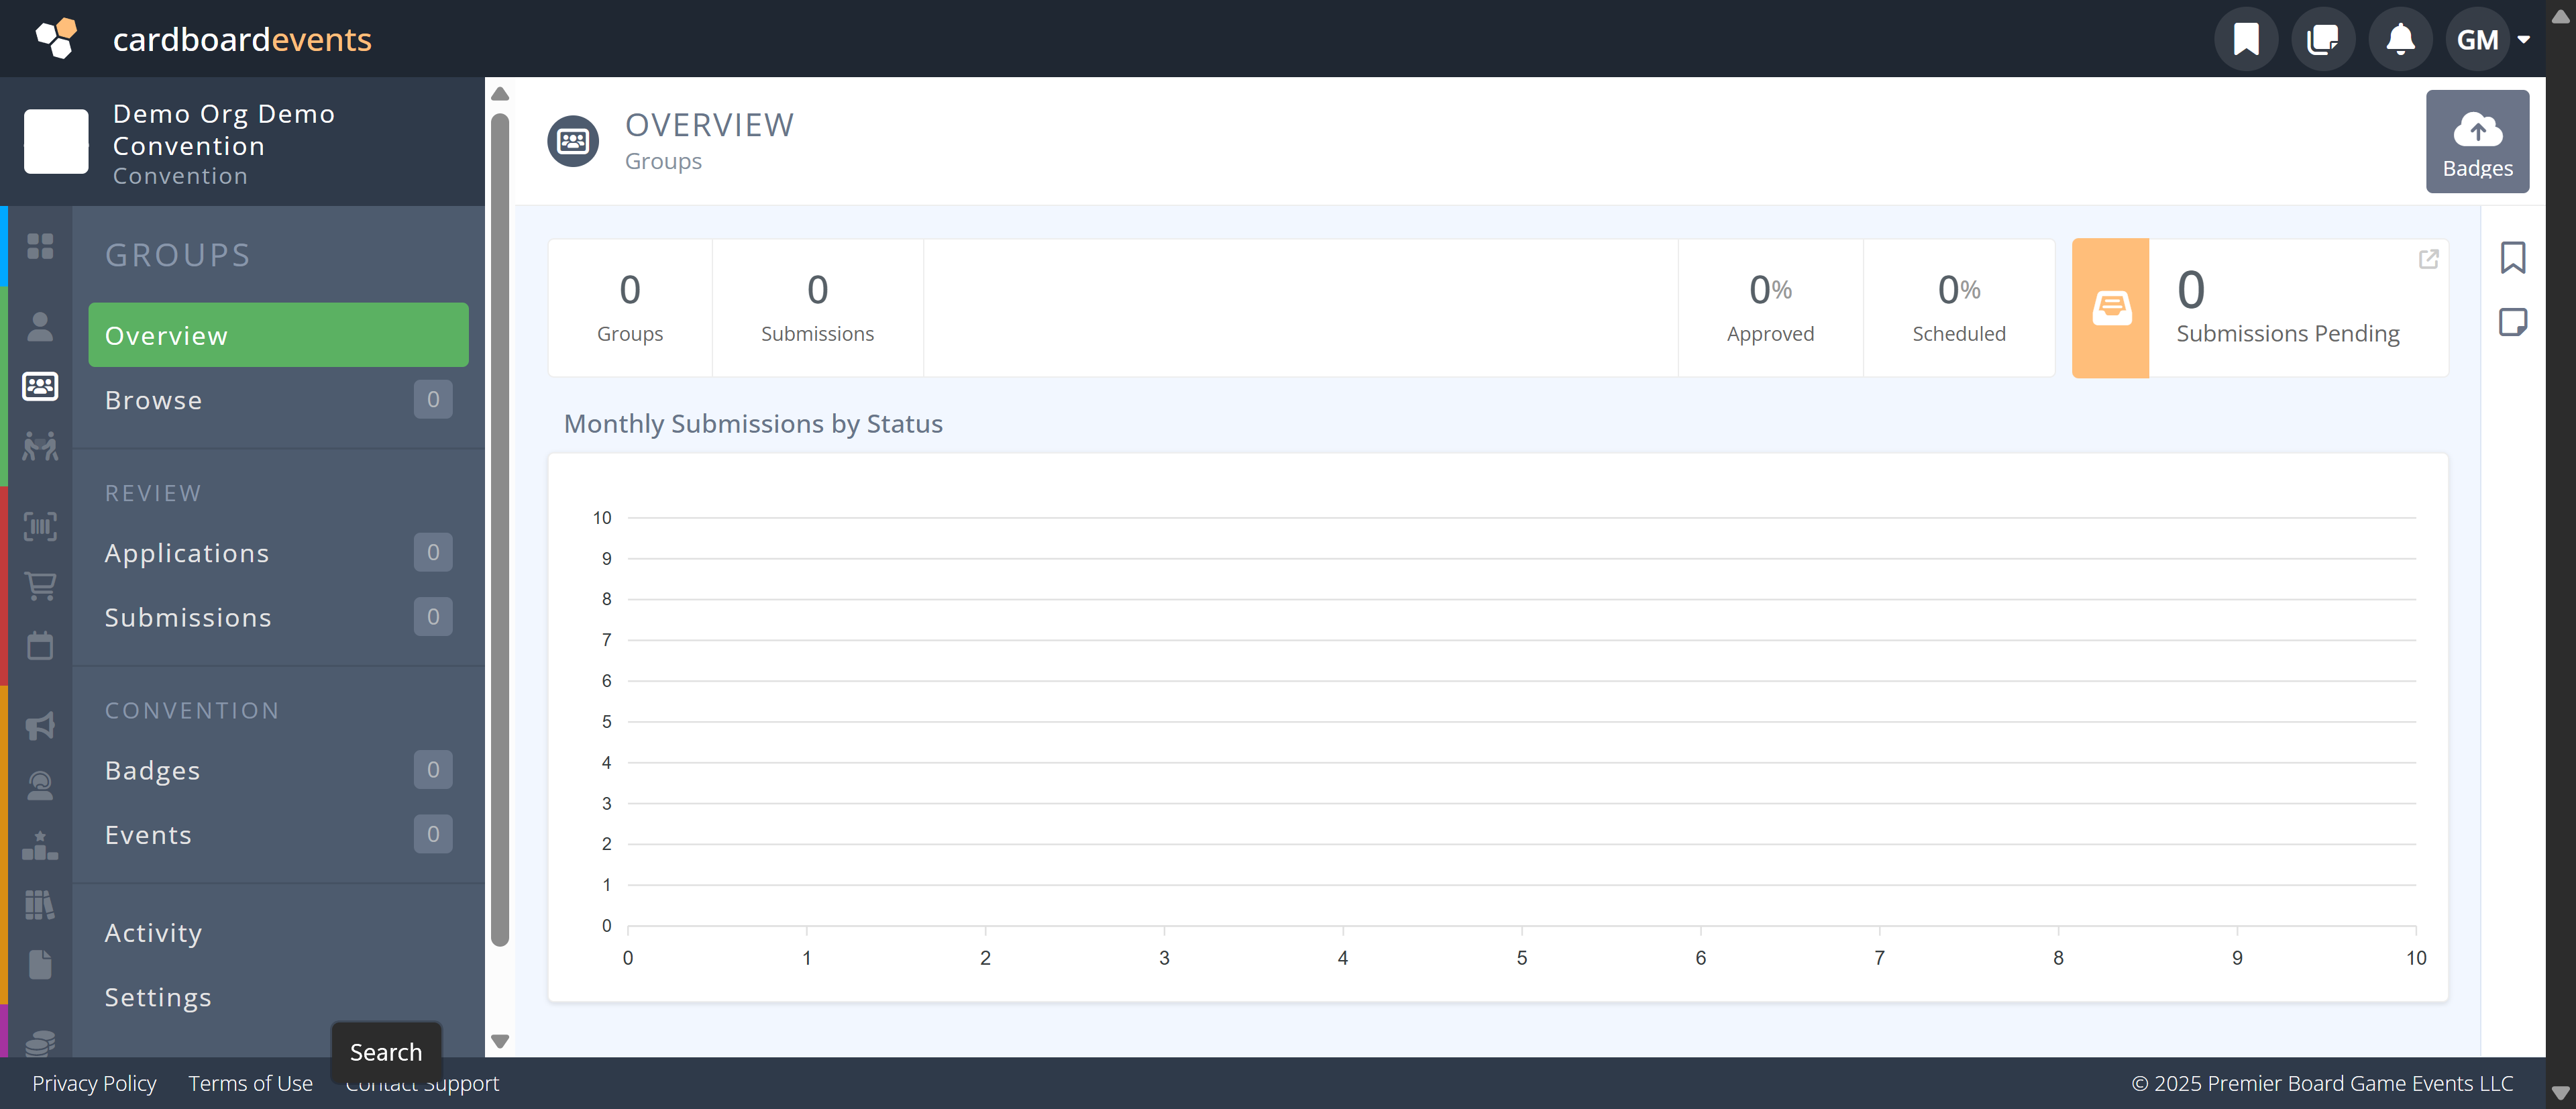Viewport: 2576px width, 1109px height.
Task: Open the dashboard grid icon in sidebar
Action: click(x=39, y=246)
